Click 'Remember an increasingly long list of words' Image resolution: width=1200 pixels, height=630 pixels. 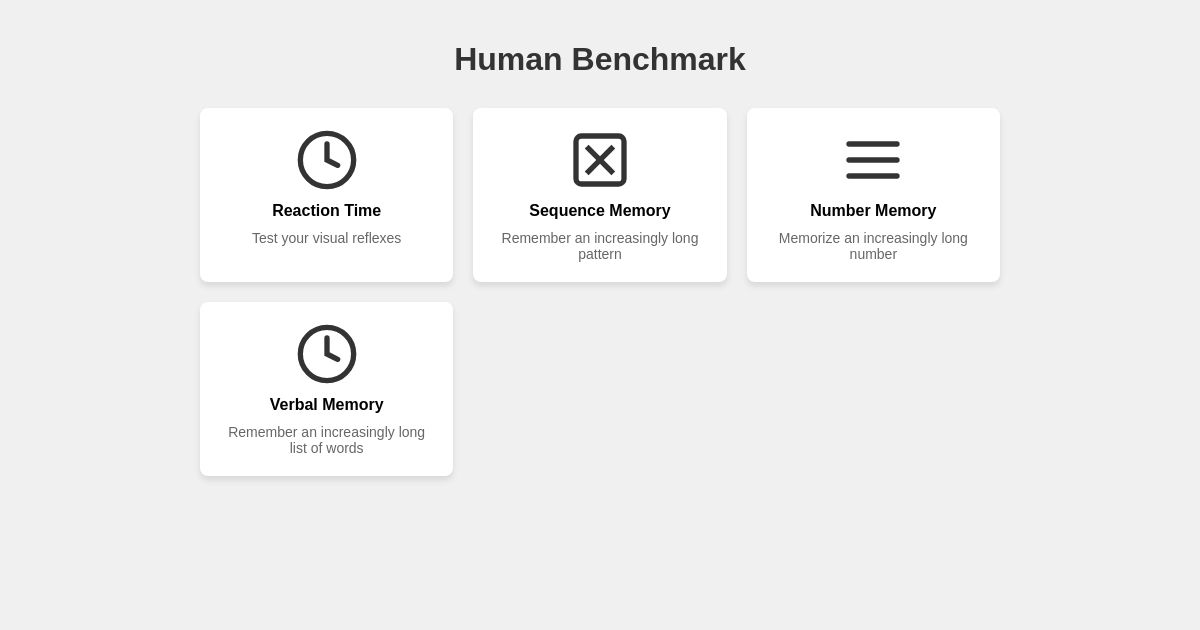click(327, 440)
